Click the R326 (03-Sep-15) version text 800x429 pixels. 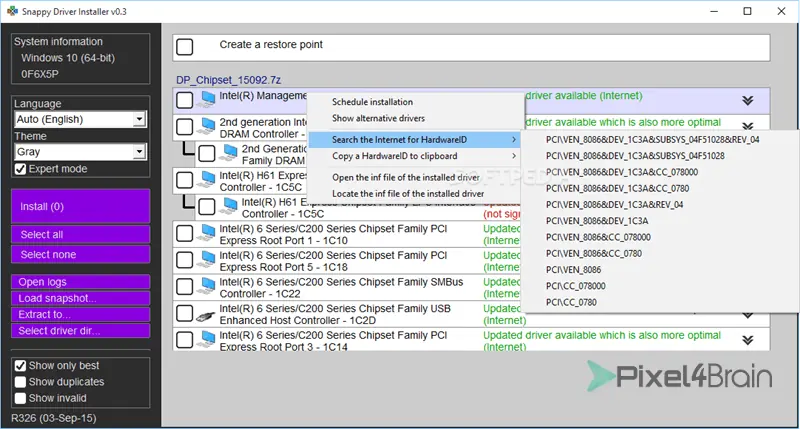point(54,418)
